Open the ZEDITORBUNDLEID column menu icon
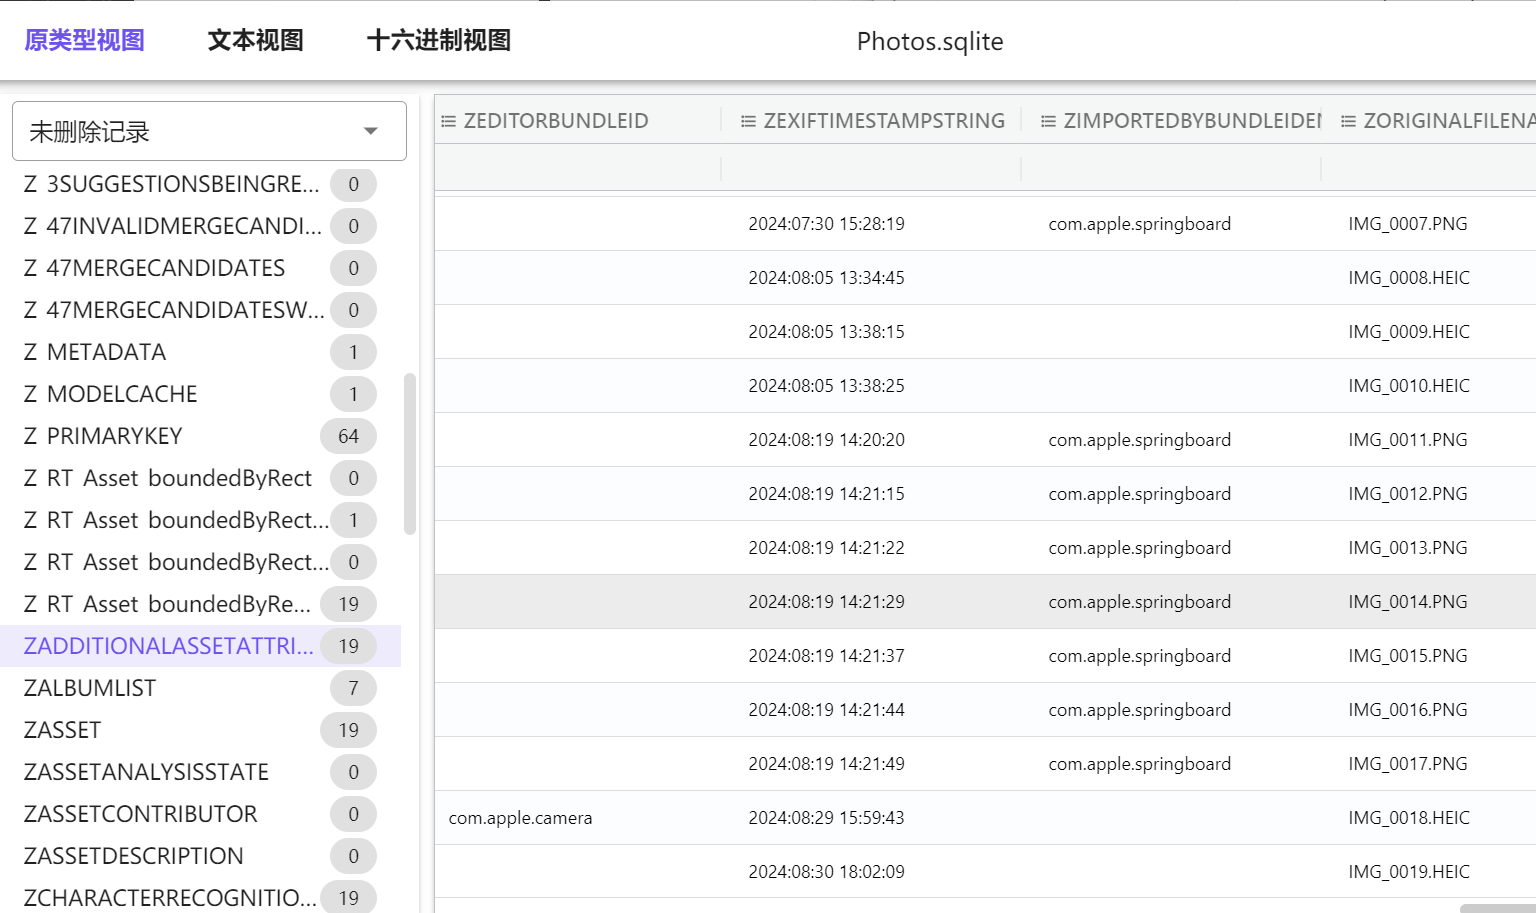1536x913 pixels. [448, 120]
